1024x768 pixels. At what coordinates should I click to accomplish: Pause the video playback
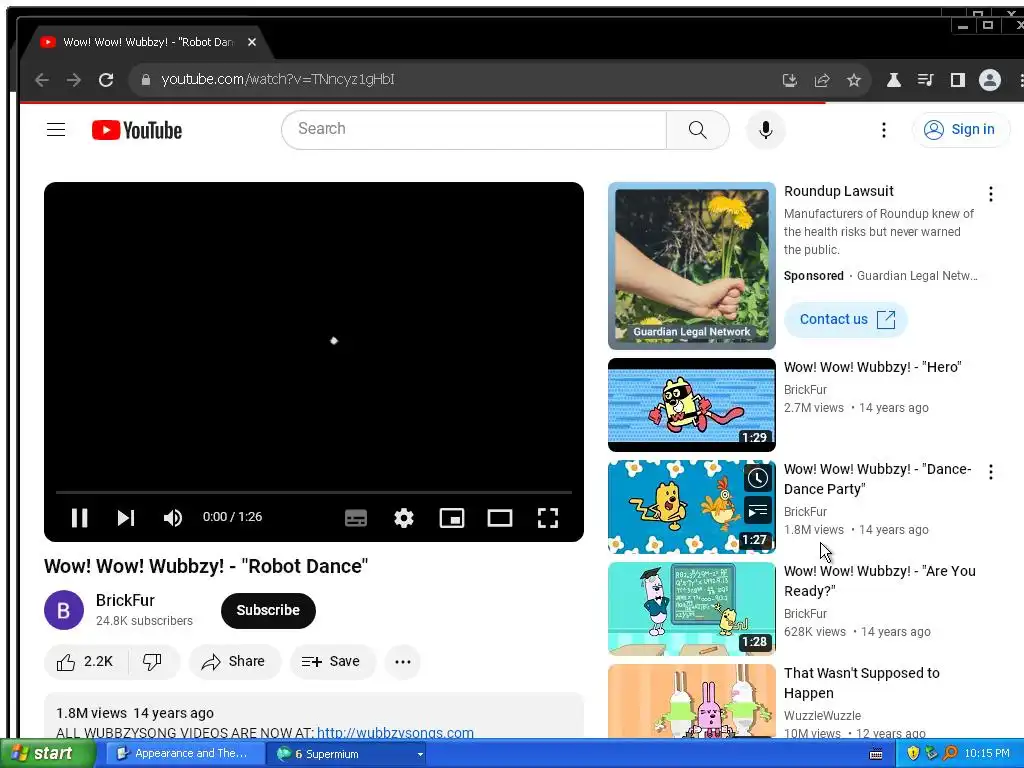coord(80,518)
